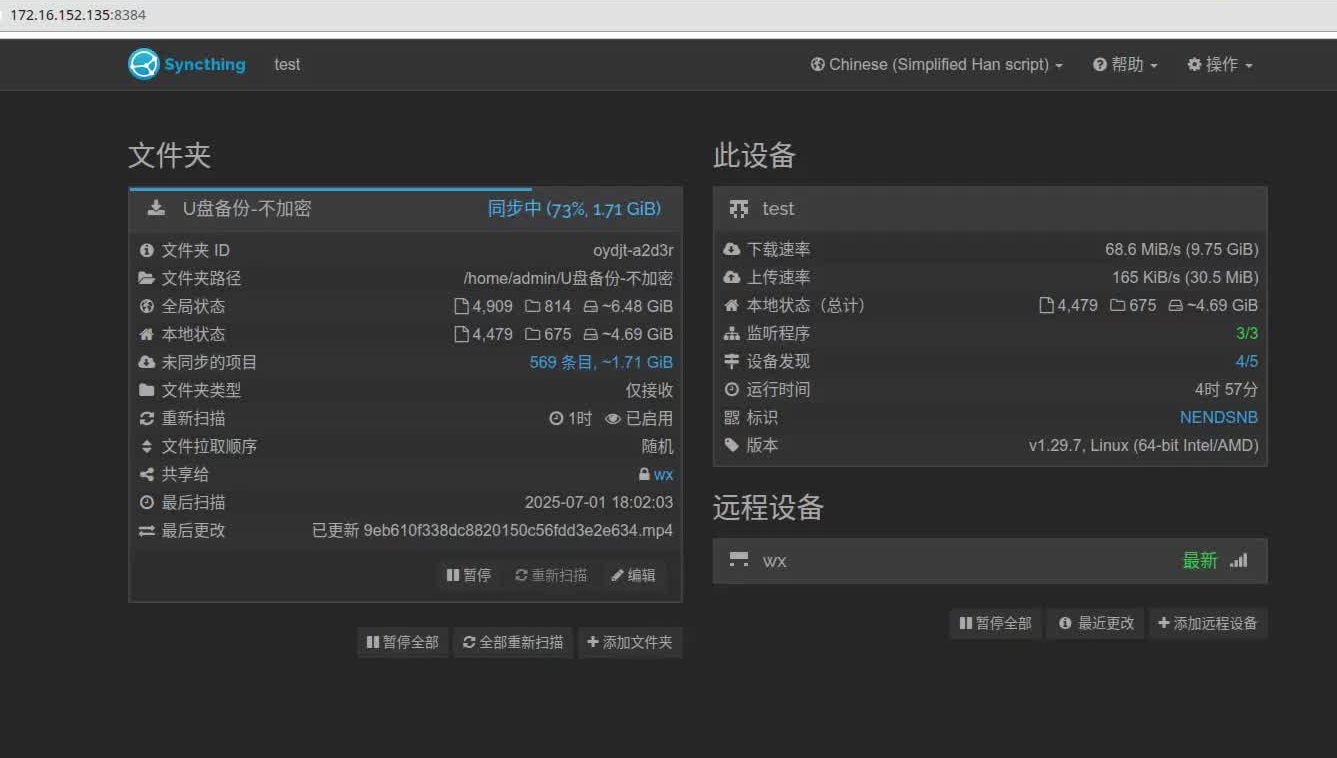Click the signpost icon next to 设备发现
The height and width of the screenshot is (758, 1337).
[732, 361]
